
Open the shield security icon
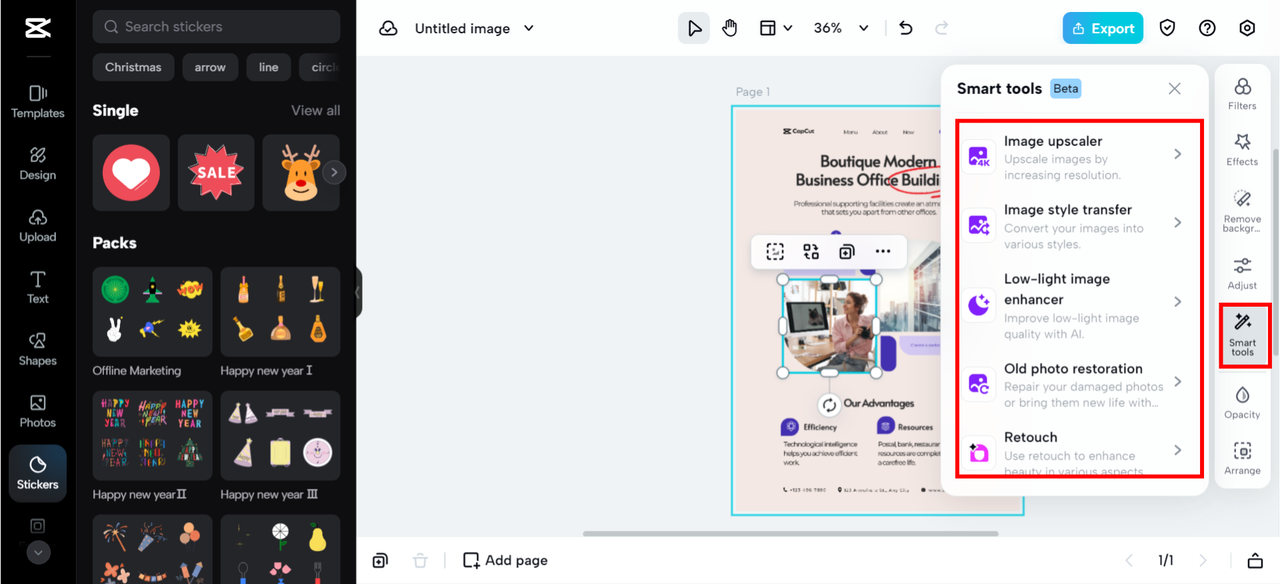click(1167, 28)
